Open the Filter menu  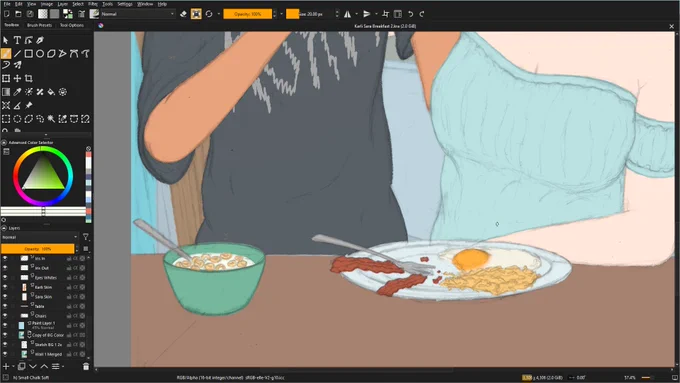tap(93, 4)
